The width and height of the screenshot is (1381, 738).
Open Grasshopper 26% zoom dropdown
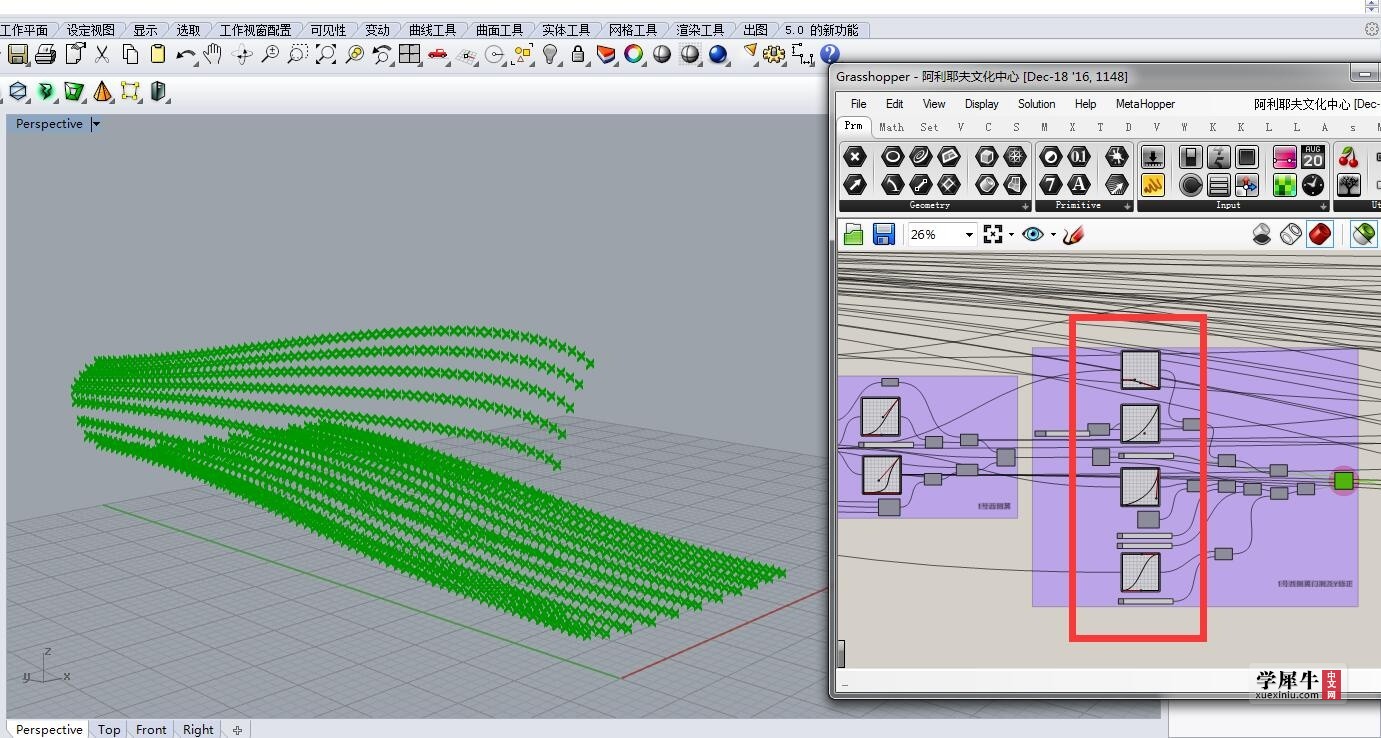tap(969, 234)
